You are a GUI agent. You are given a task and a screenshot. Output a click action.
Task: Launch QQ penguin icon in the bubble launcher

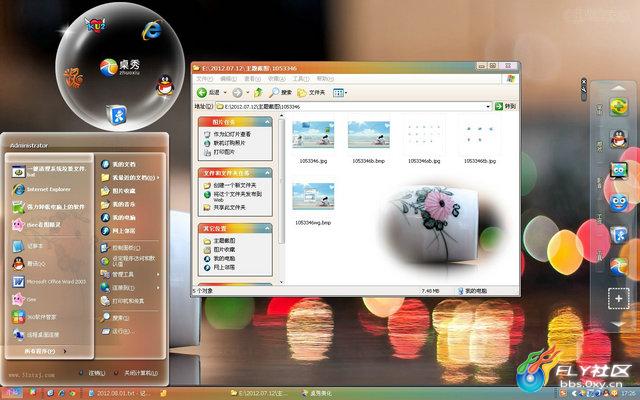165,85
